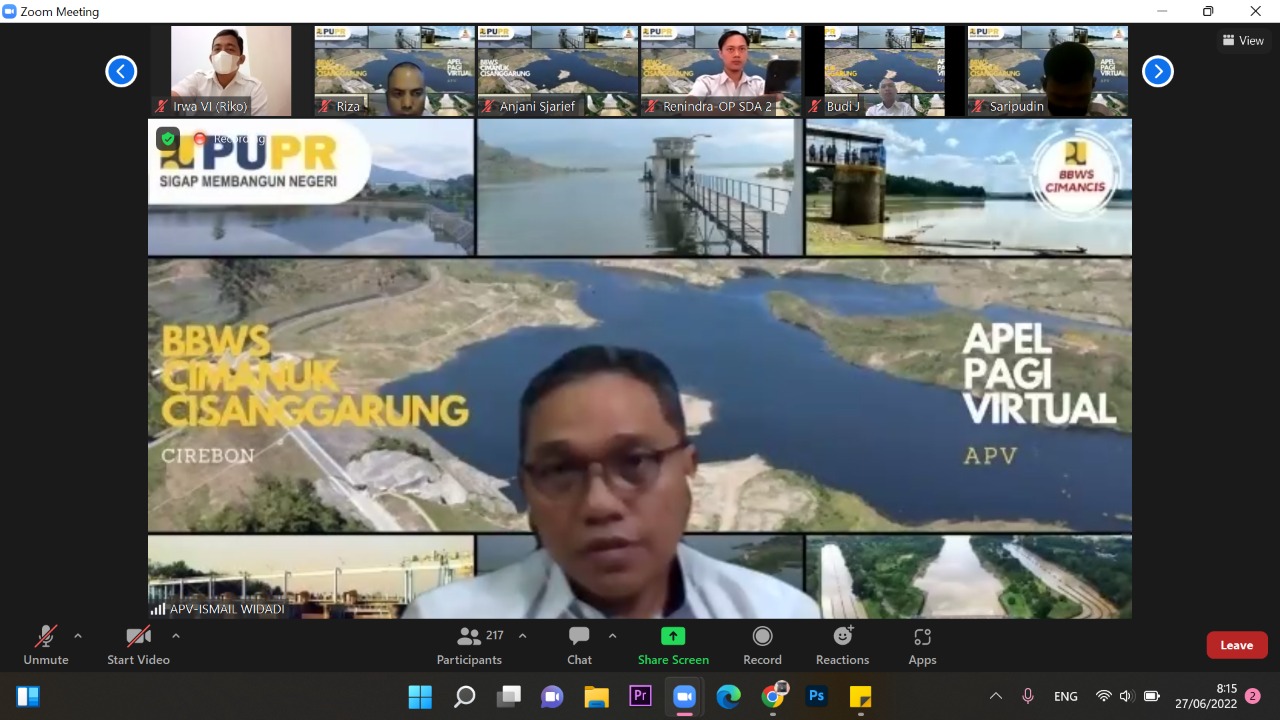The image size is (1280, 720).
Task: Click the Record button
Action: 762,645
